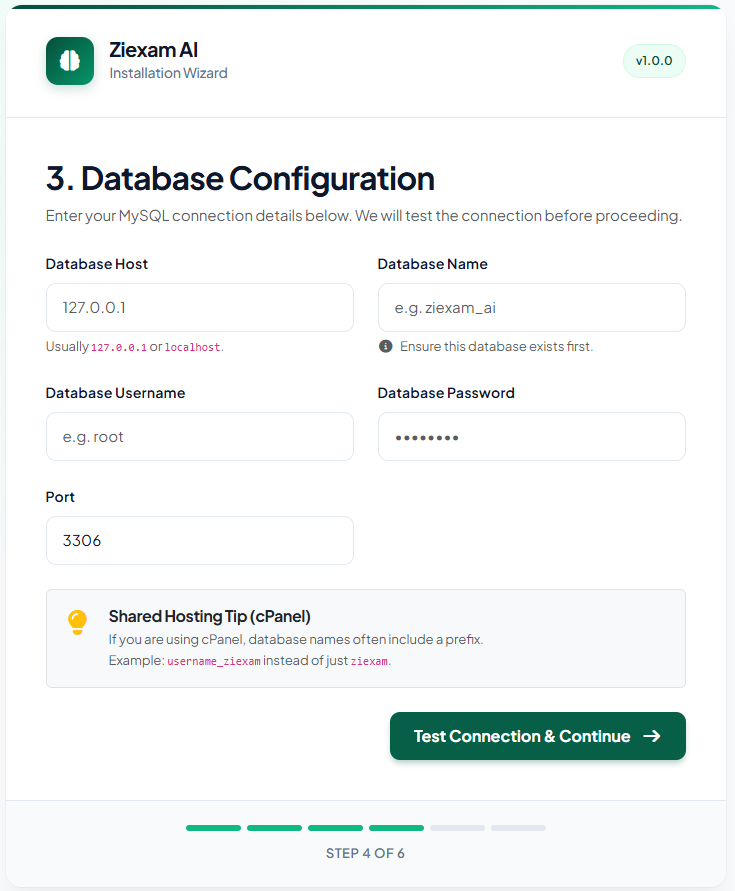Screen dimensions: 735x891
Task: Focus the Database Name input field
Action: 531,307
